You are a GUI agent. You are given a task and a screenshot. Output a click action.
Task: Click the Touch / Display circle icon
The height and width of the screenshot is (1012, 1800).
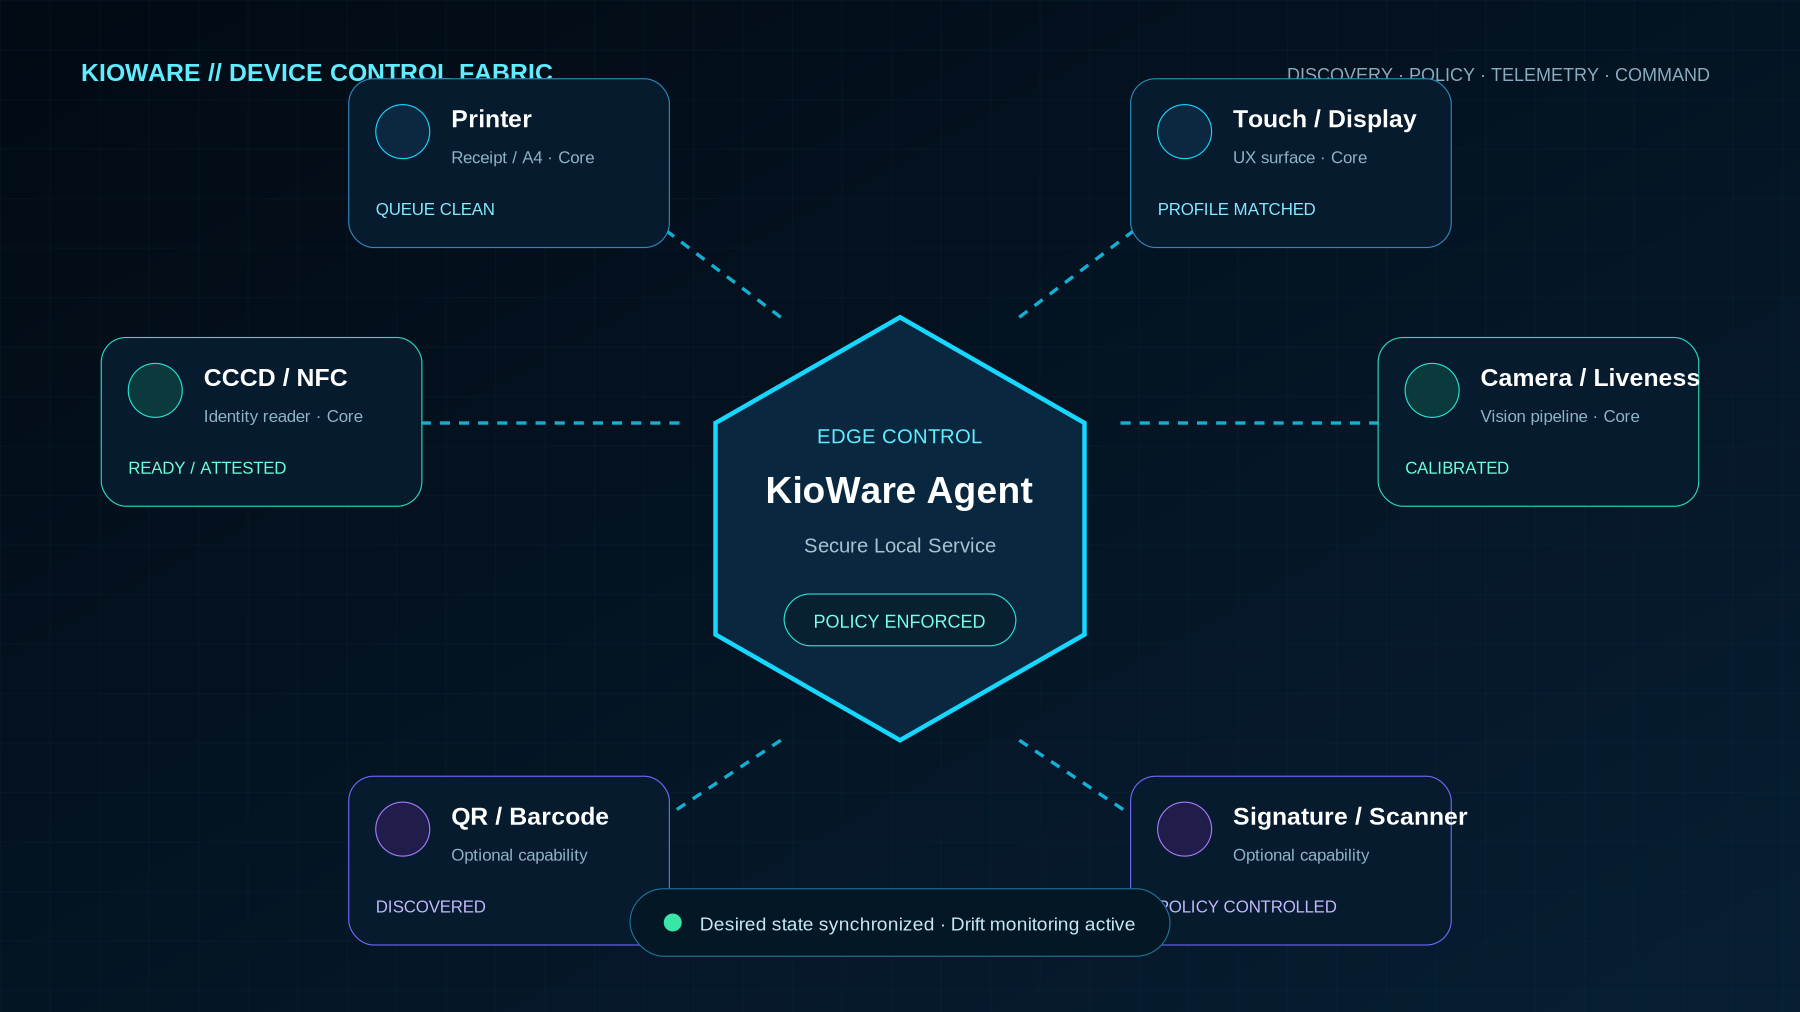1184,132
